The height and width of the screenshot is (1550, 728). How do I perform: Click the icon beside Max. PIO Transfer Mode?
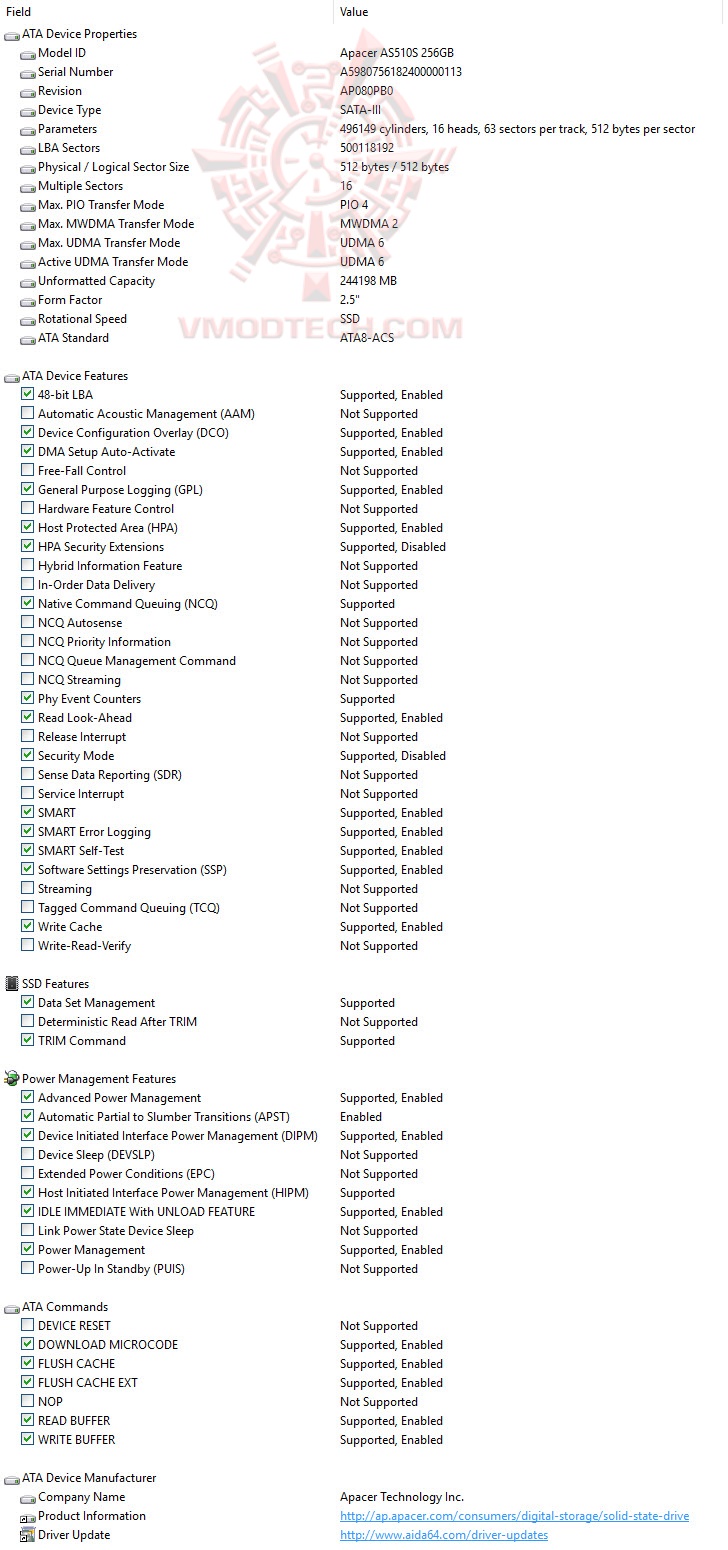(28, 205)
